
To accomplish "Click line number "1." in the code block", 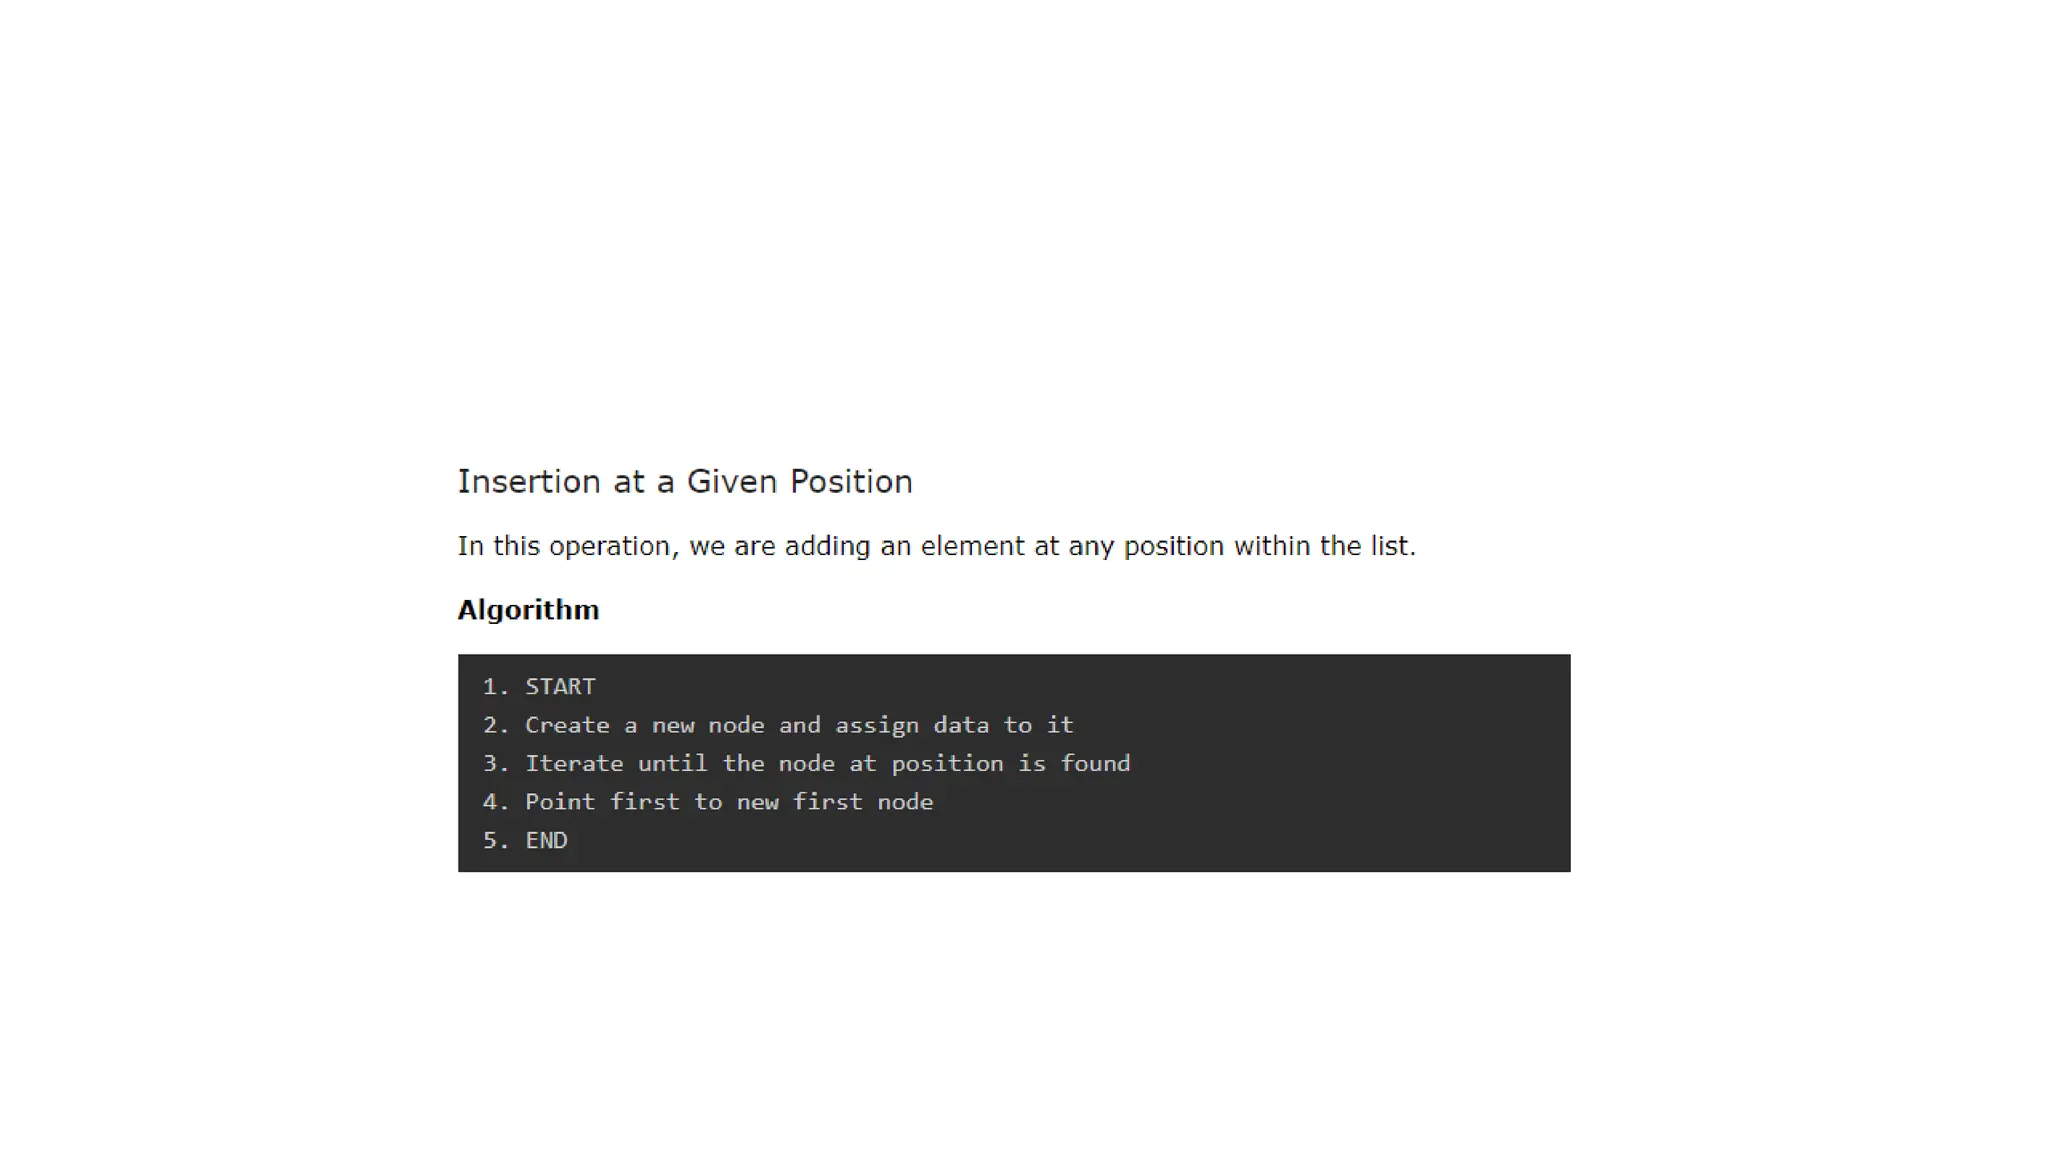I will (x=496, y=687).
